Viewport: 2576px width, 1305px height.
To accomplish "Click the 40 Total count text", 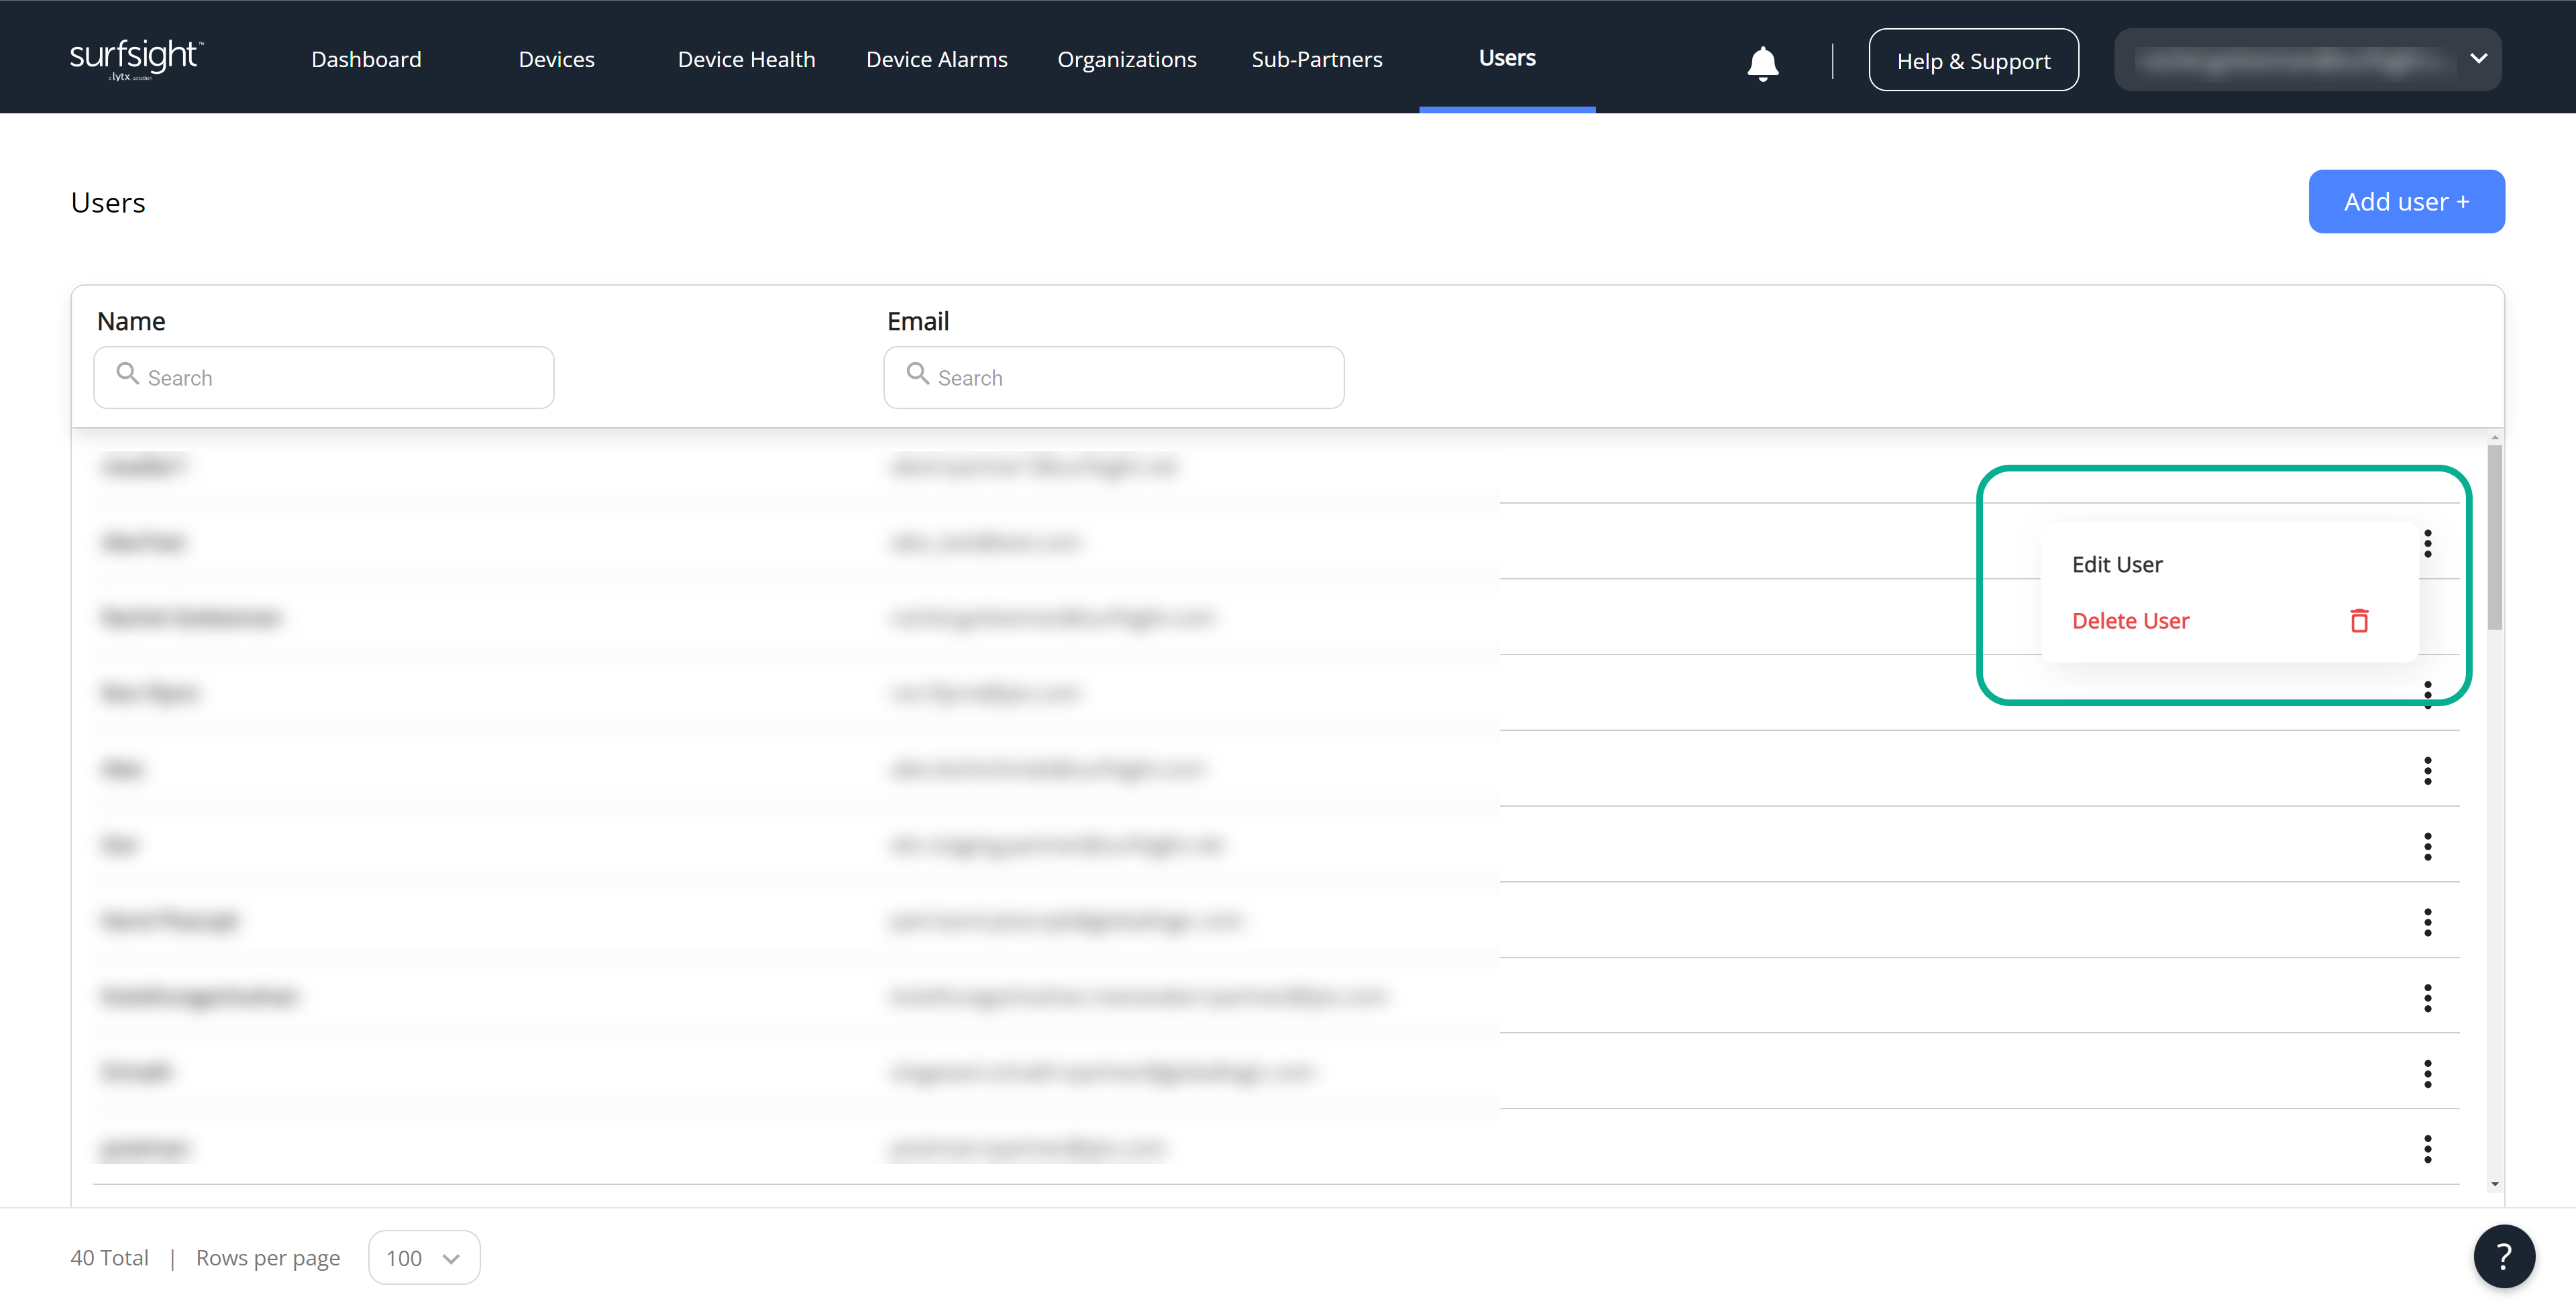I will 109,1257.
